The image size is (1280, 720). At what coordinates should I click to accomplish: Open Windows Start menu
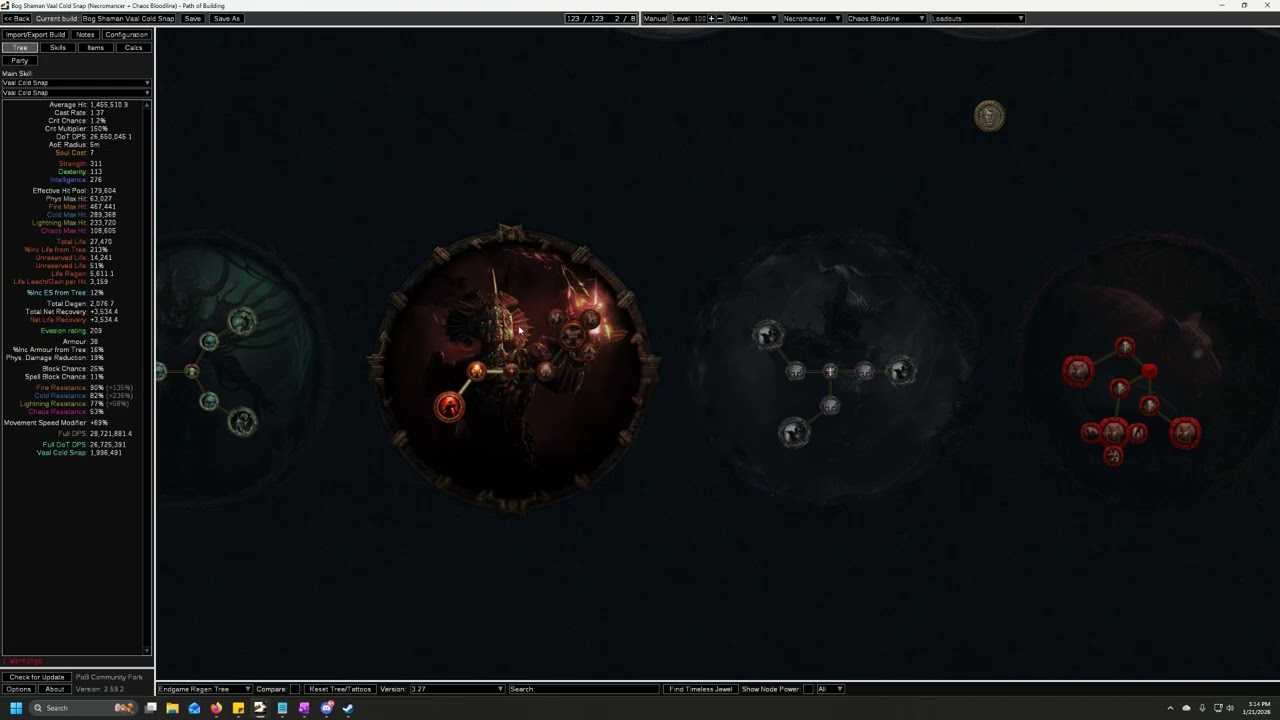(16, 708)
